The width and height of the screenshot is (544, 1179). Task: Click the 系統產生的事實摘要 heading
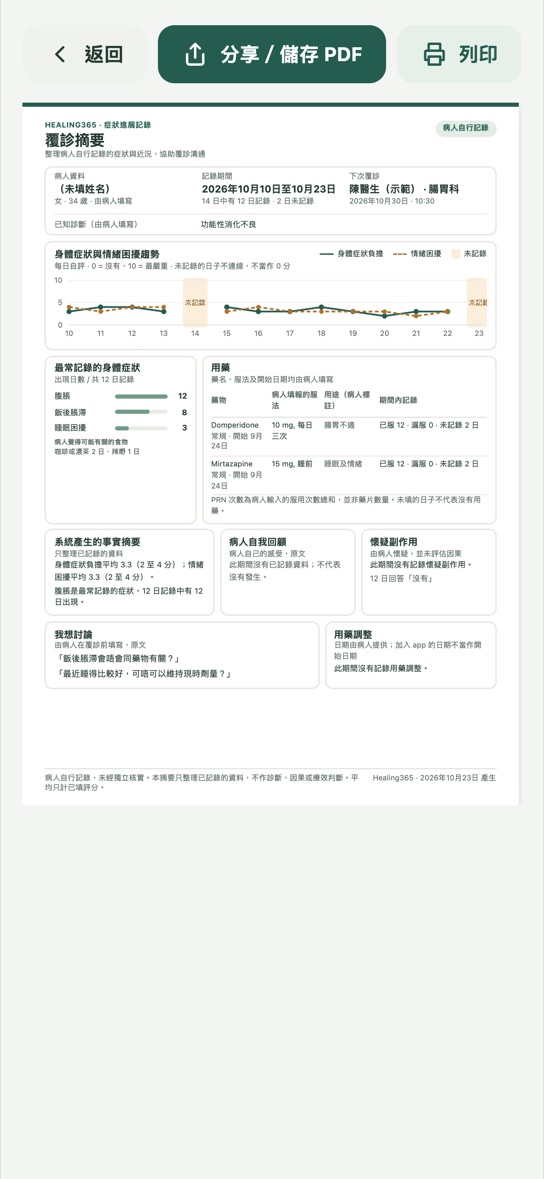tap(97, 541)
